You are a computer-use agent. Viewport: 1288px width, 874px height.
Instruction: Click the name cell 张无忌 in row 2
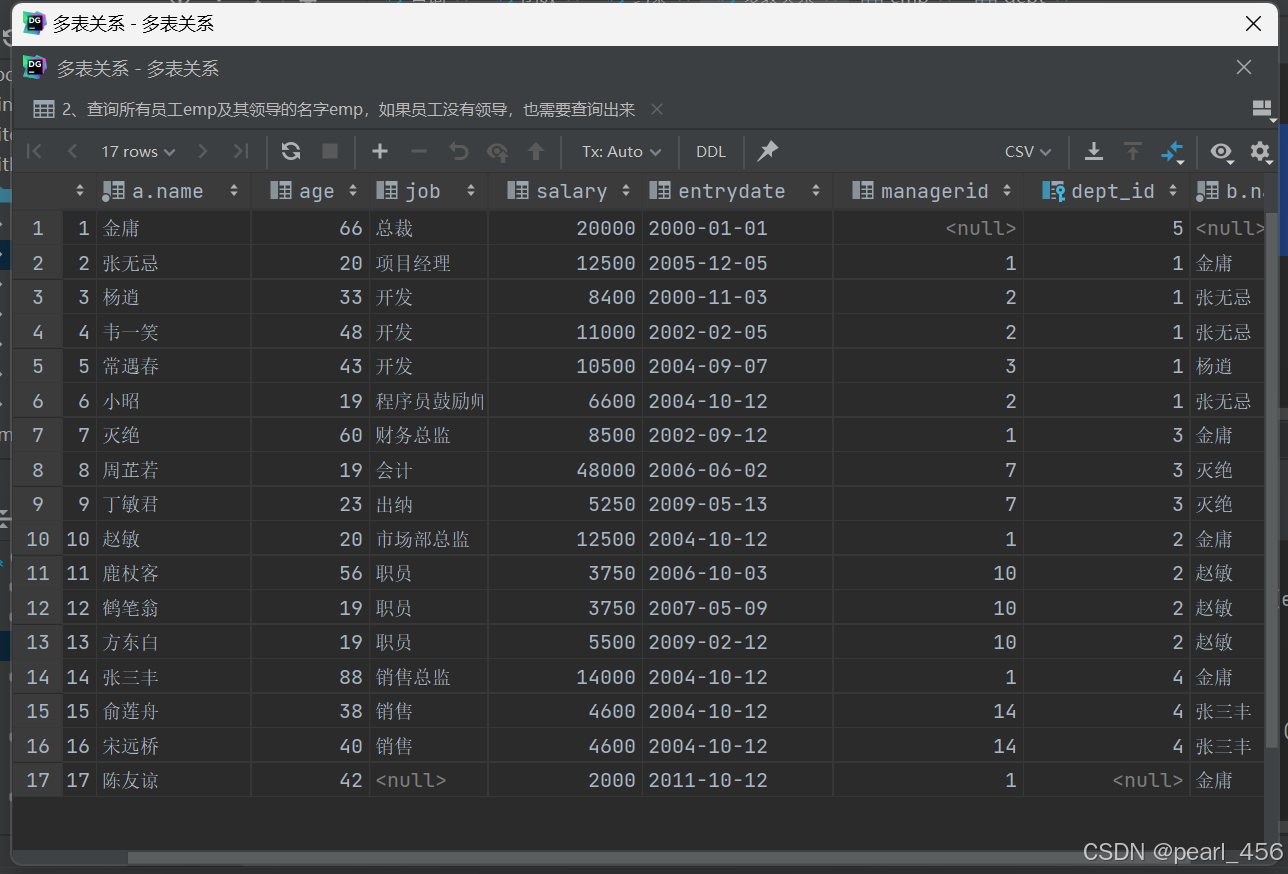(173, 263)
